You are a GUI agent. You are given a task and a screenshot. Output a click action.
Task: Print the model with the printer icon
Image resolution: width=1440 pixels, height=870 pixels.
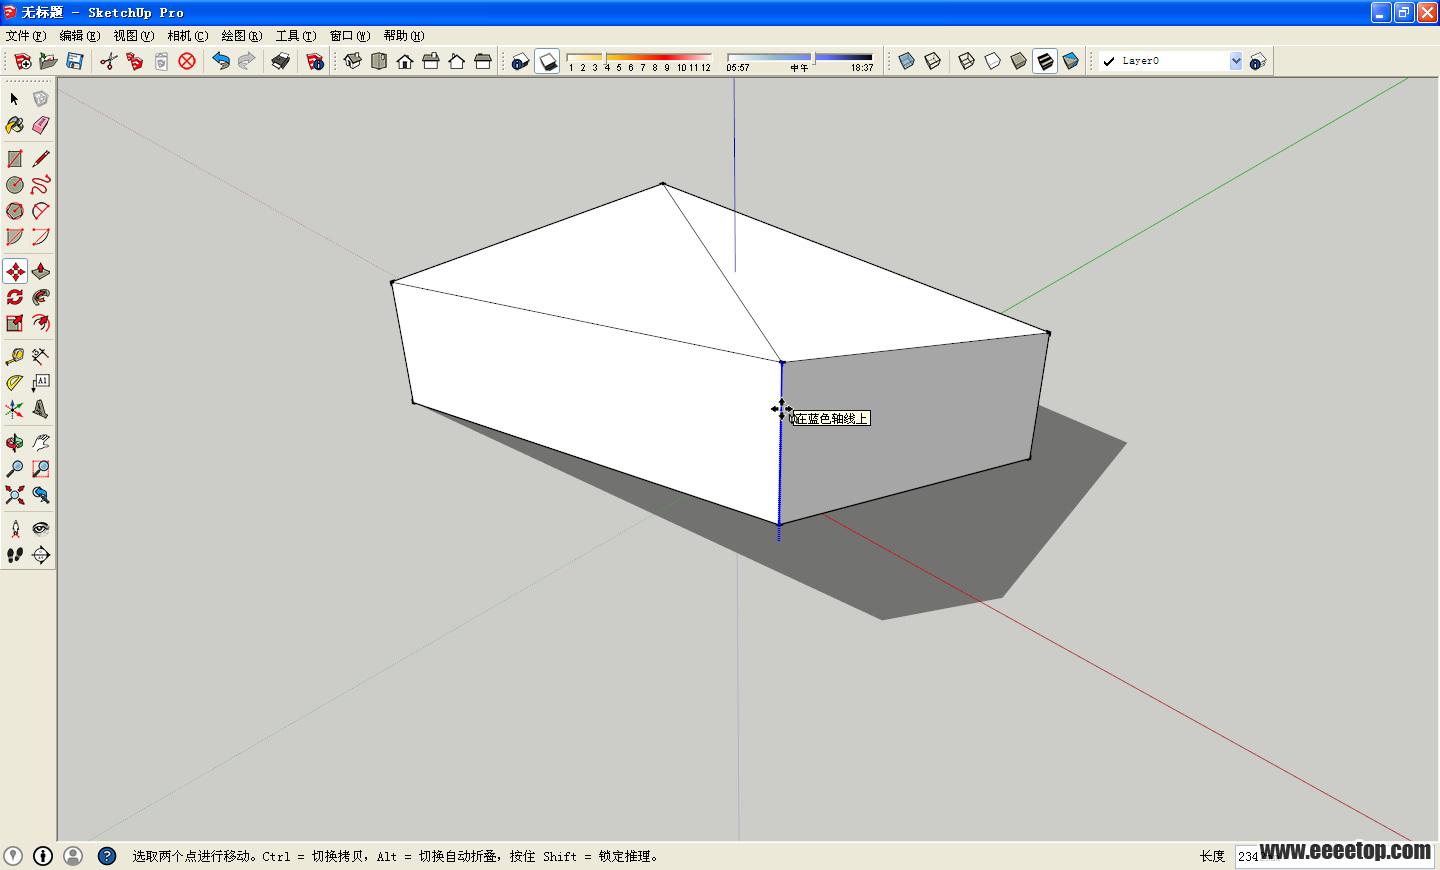(281, 61)
